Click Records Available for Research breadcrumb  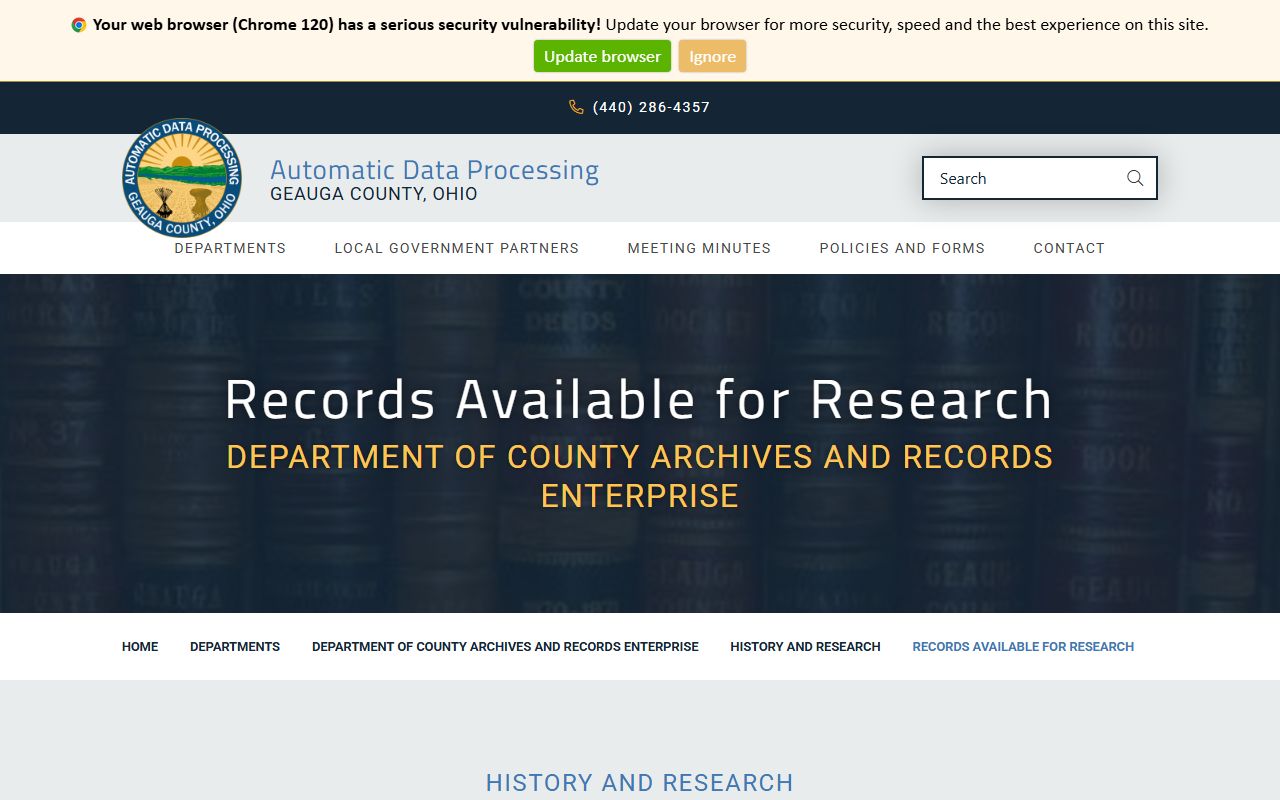pos(1023,647)
